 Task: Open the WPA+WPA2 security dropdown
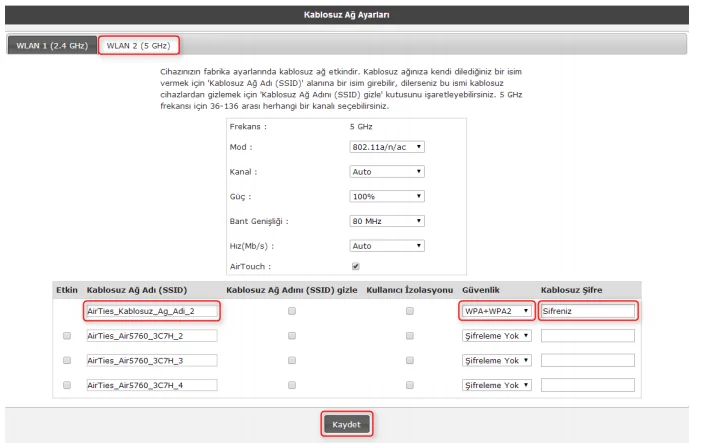pyautogui.click(x=492, y=312)
